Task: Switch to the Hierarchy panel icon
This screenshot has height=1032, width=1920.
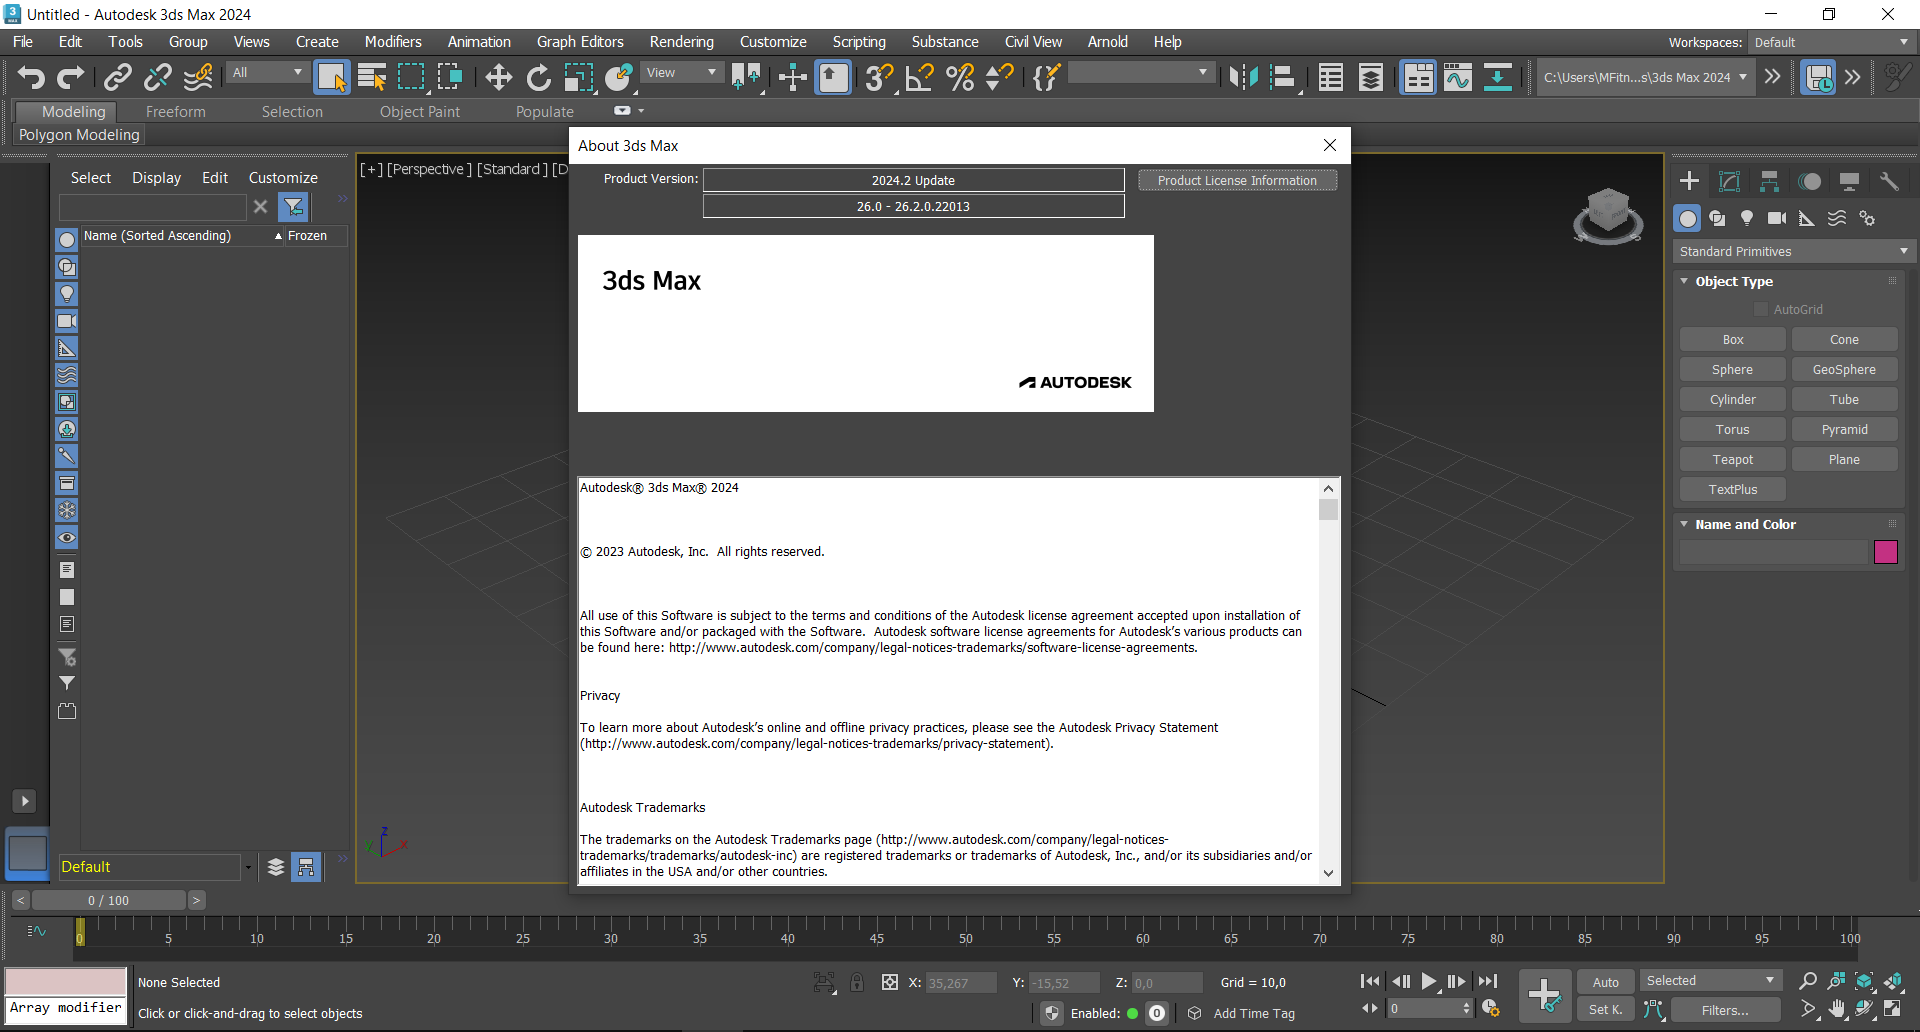Action: click(x=1769, y=181)
